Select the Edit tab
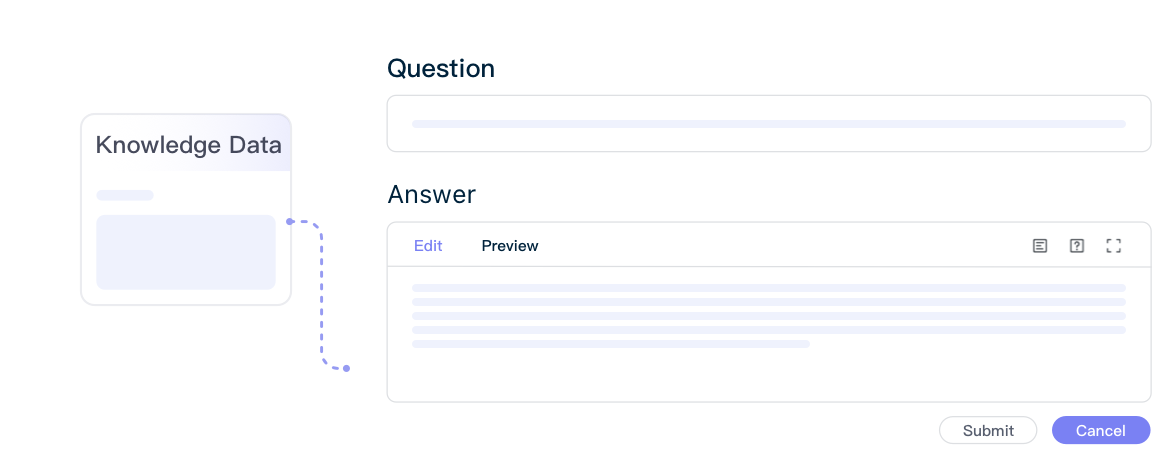 pyautogui.click(x=428, y=246)
